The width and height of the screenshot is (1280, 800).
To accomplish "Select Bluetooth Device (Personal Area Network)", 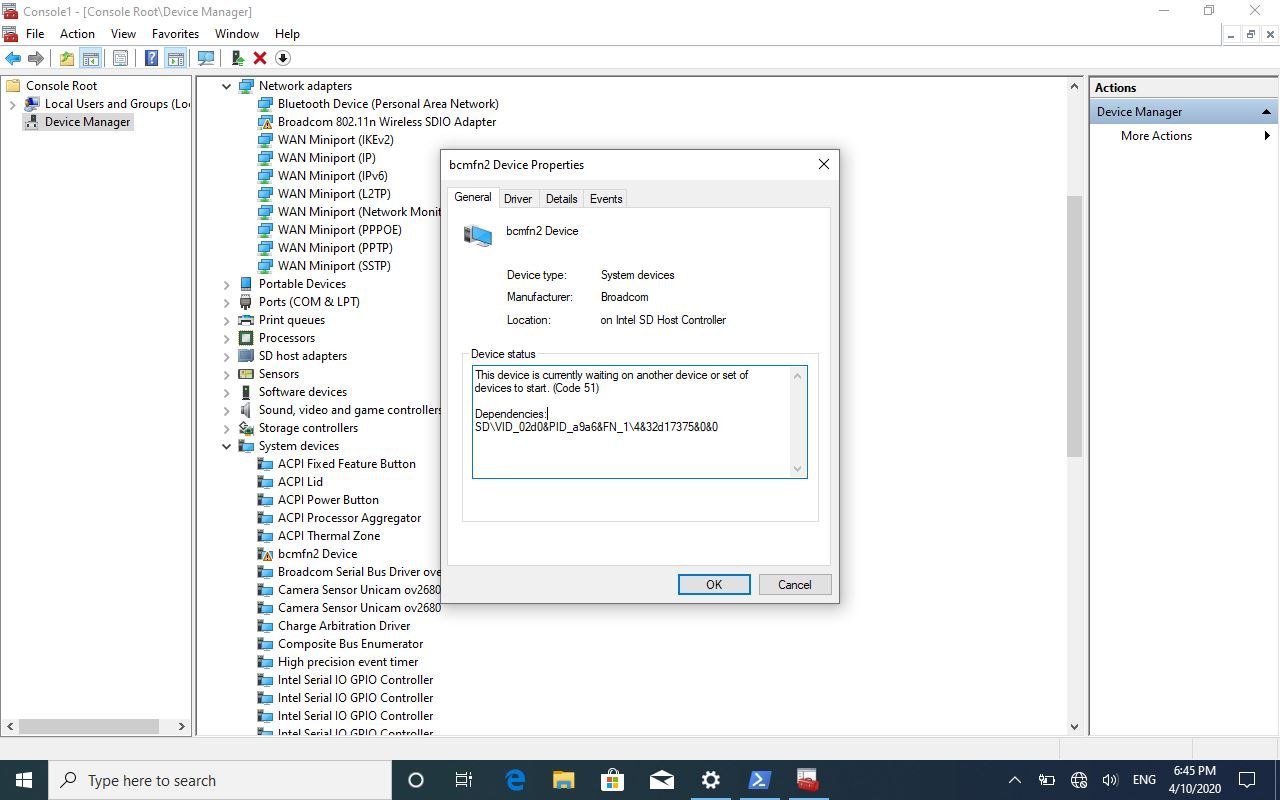I will point(388,104).
